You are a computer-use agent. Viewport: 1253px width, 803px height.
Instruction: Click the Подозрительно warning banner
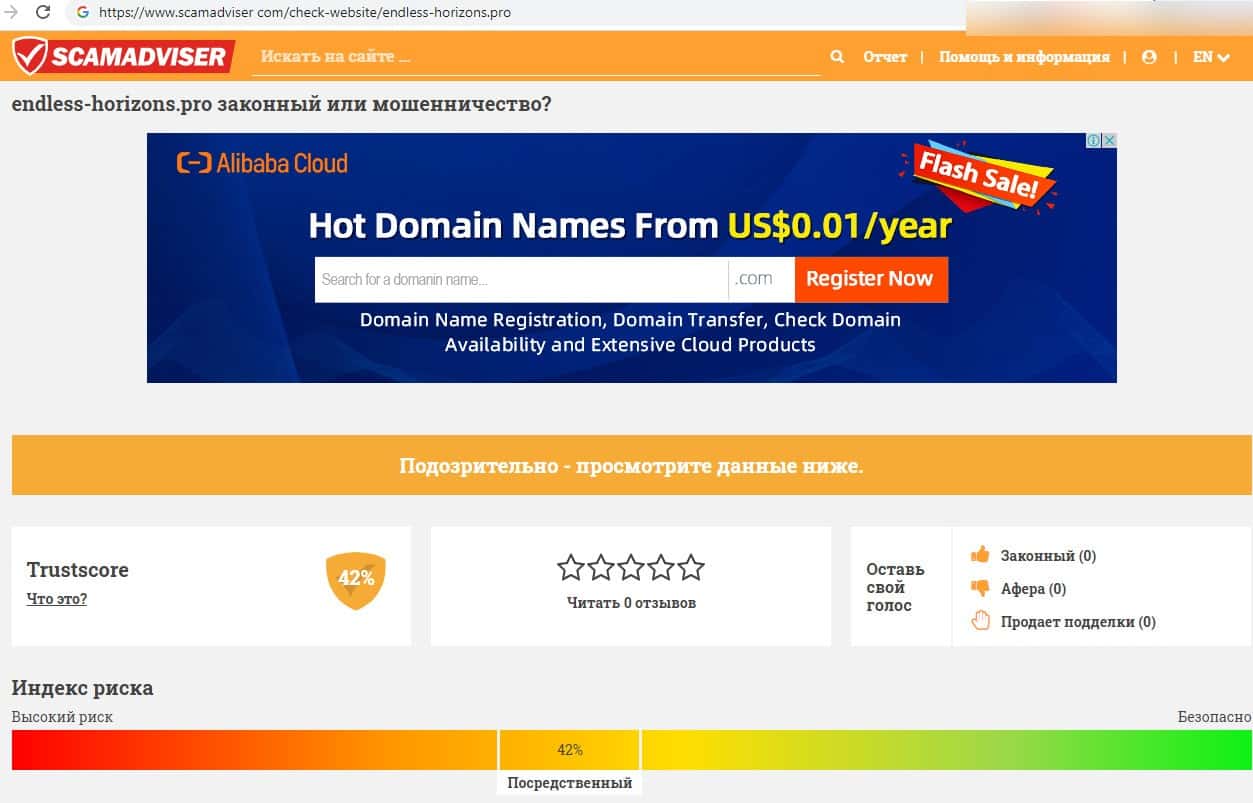[x=631, y=465]
